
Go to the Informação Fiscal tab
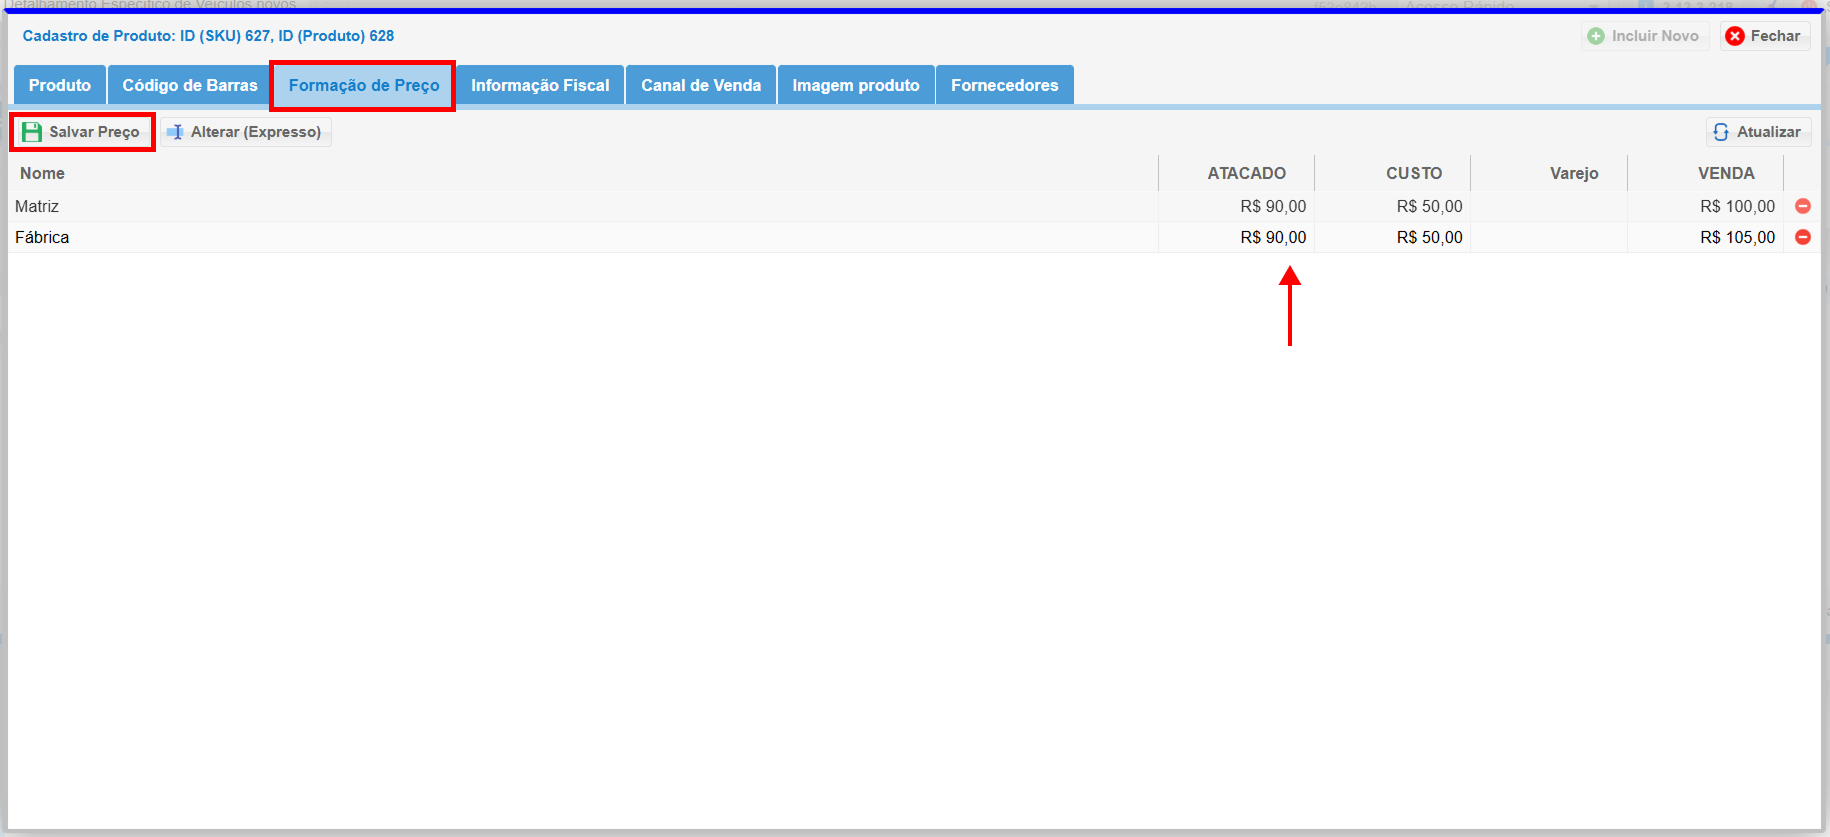click(540, 85)
